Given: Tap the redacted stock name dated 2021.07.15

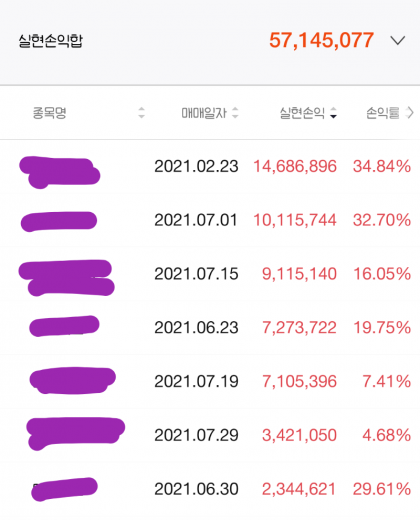Looking at the screenshot, I should [x=67, y=278].
